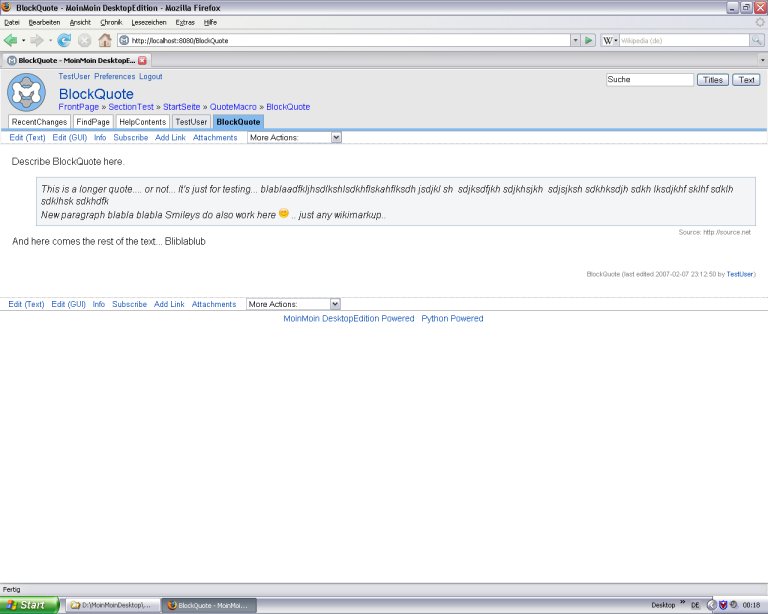Image resolution: width=768 pixels, height=614 pixels.
Task: Select the HelpContents navigation tab
Action: click(142, 122)
